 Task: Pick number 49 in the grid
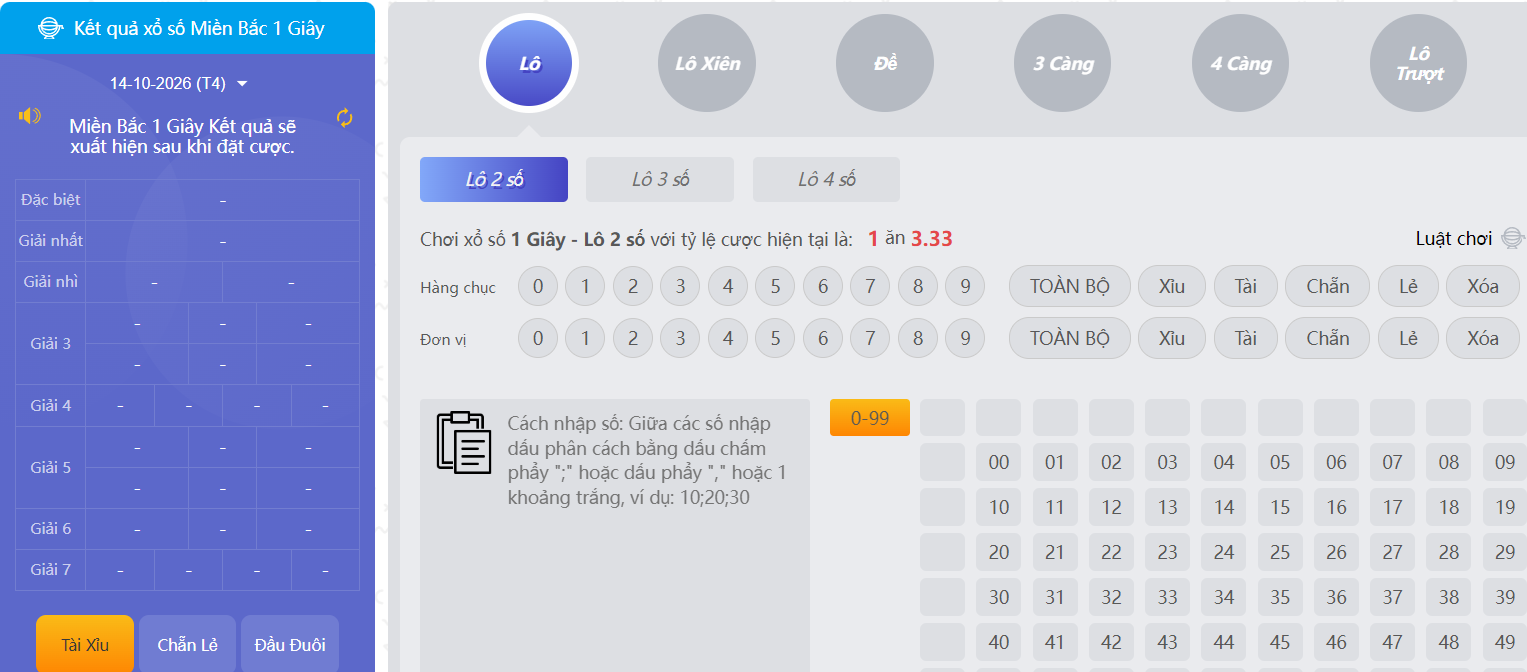pos(1505,642)
